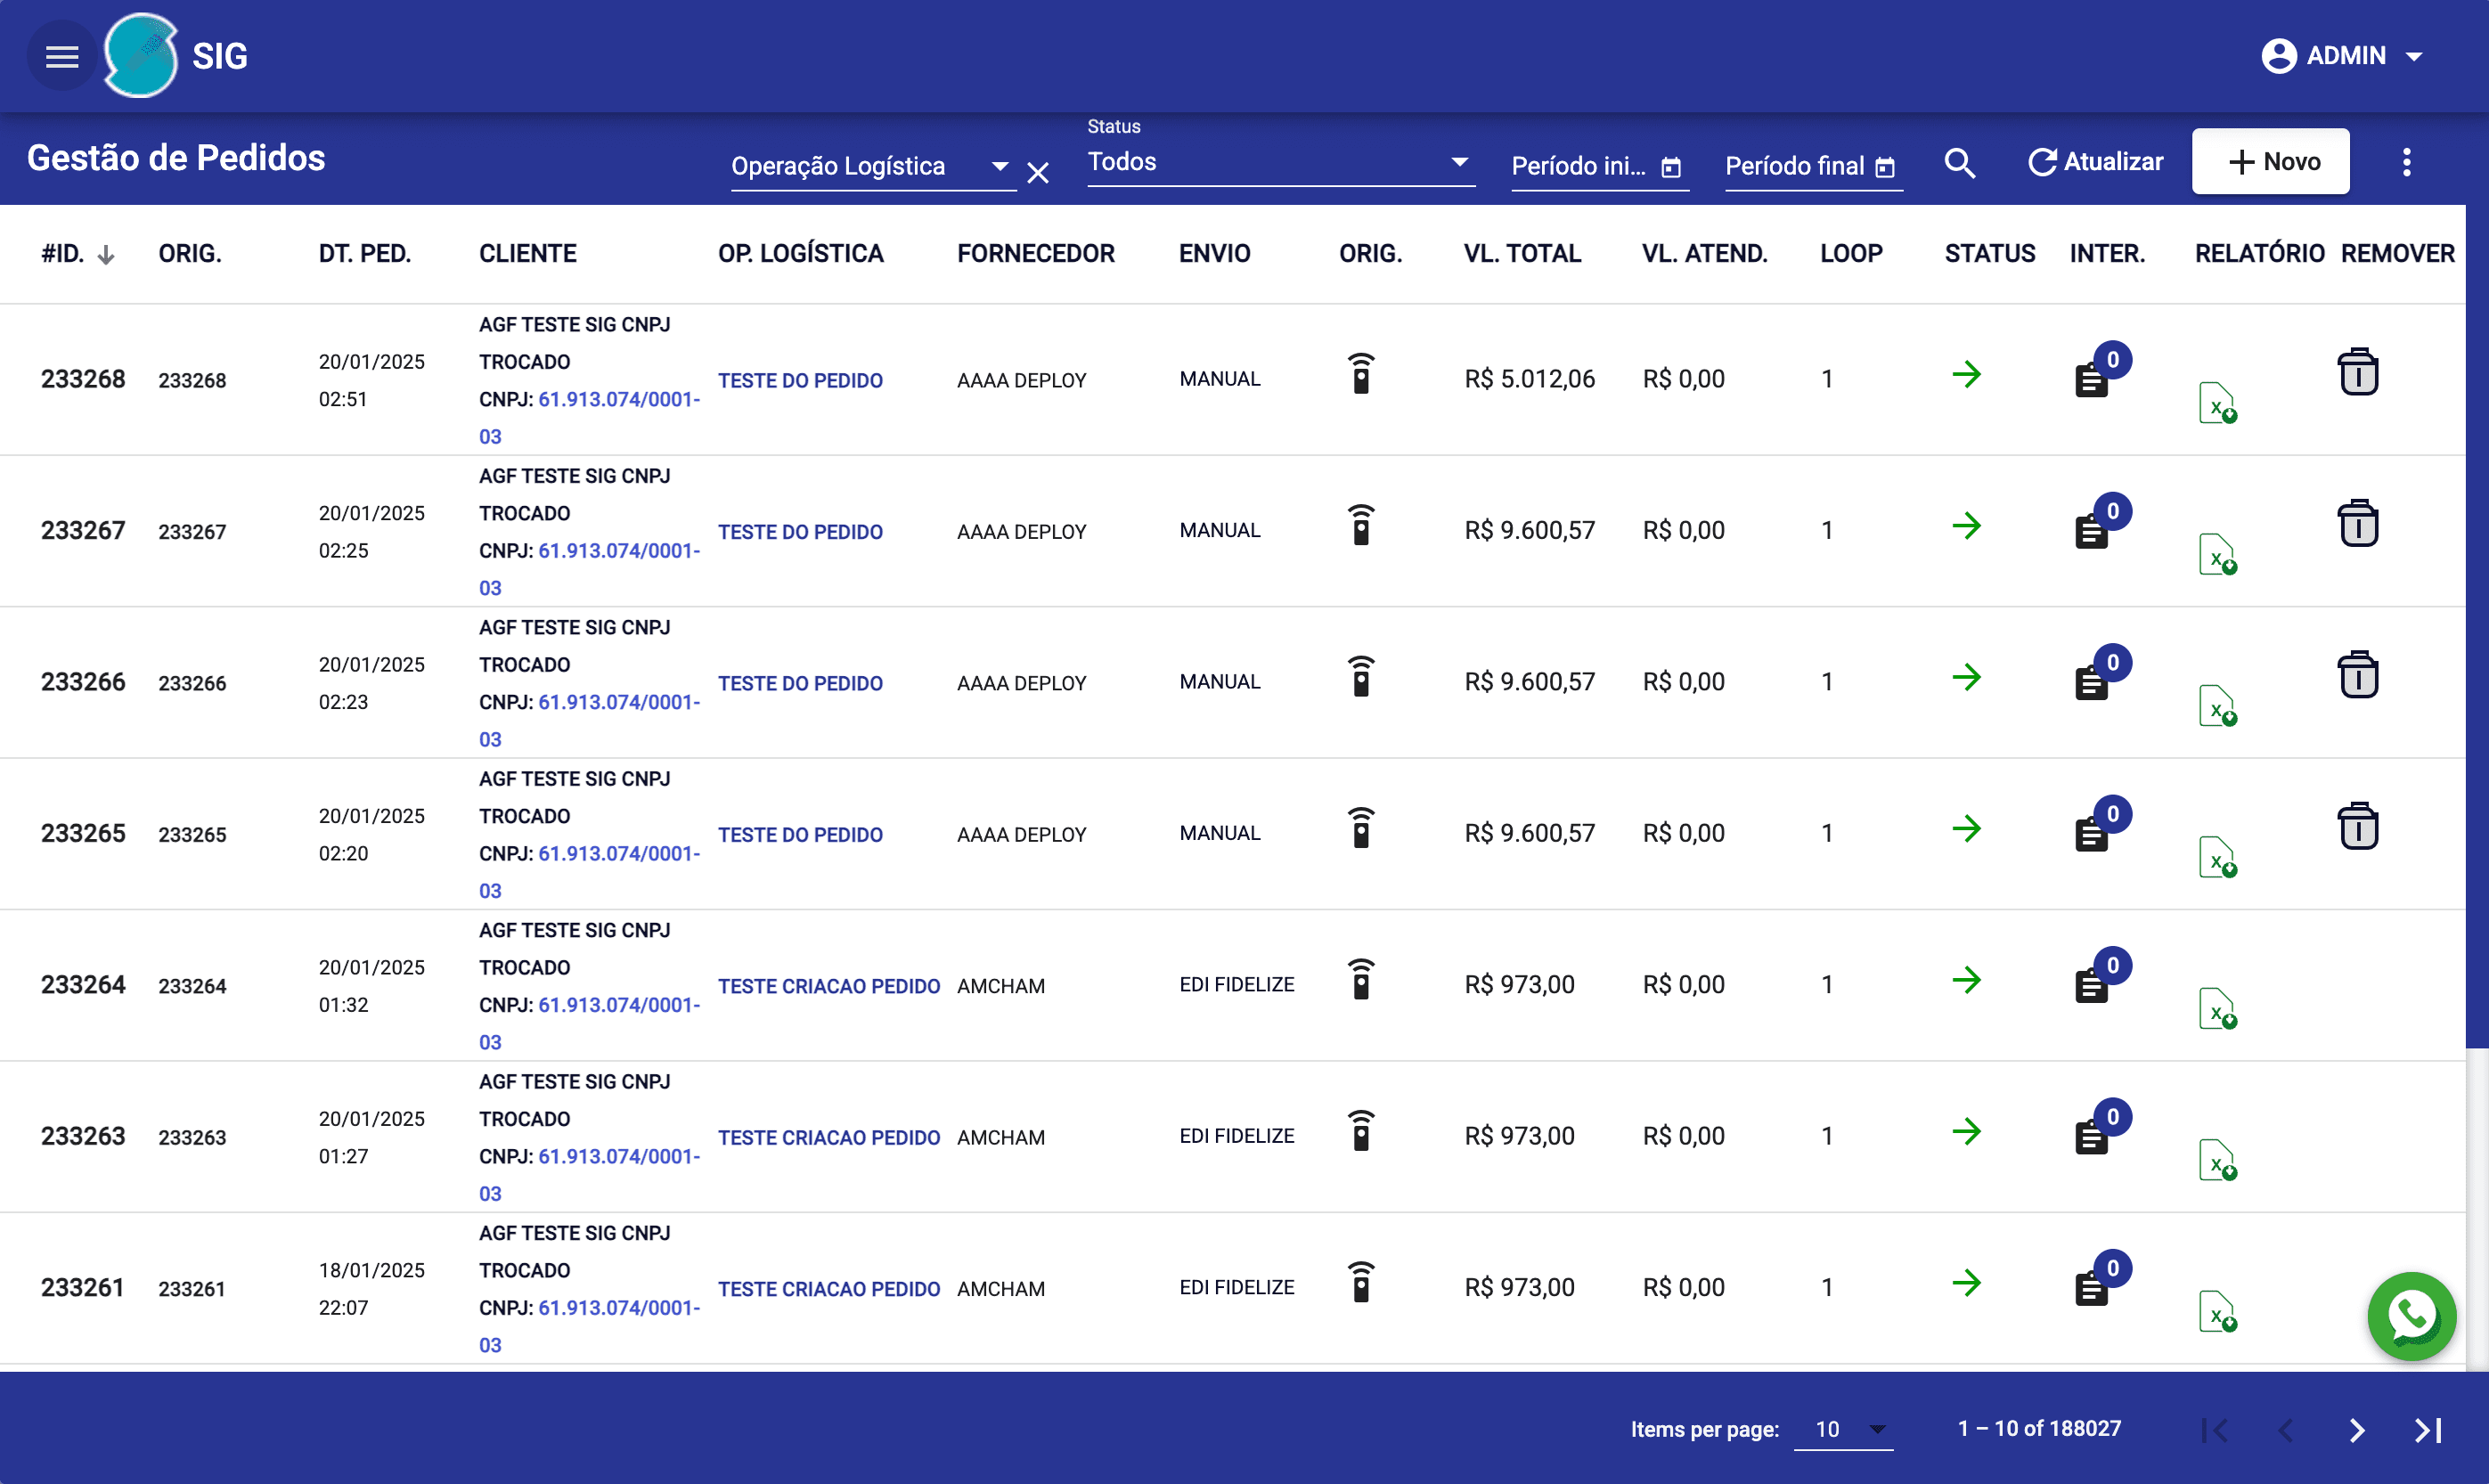Click green status arrow for order 233265
This screenshot has width=2489, height=1484.
[1966, 829]
